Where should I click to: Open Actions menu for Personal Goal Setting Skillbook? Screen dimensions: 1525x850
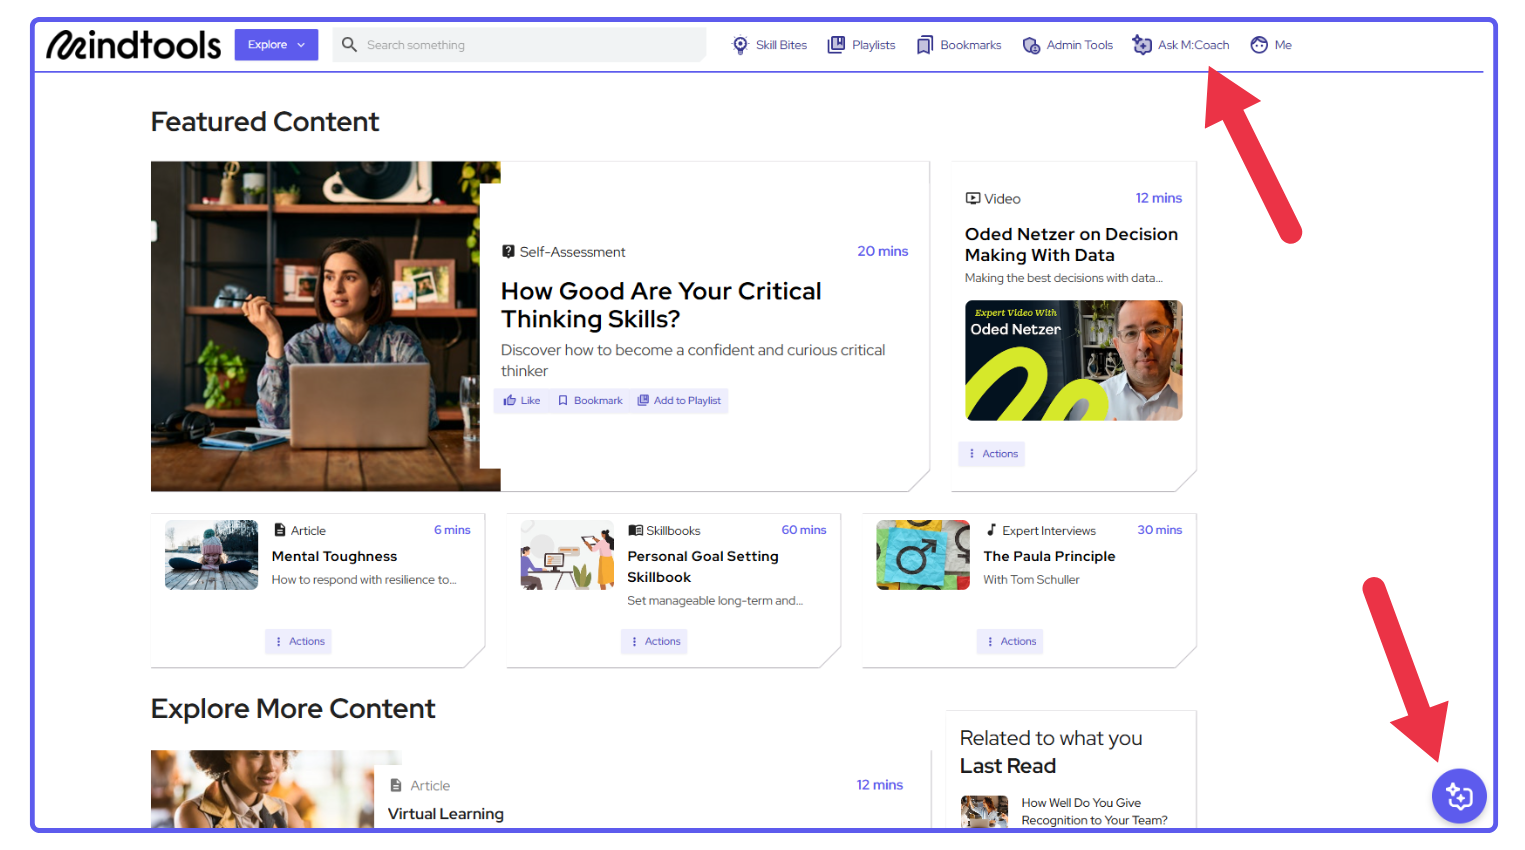click(x=655, y=642)
